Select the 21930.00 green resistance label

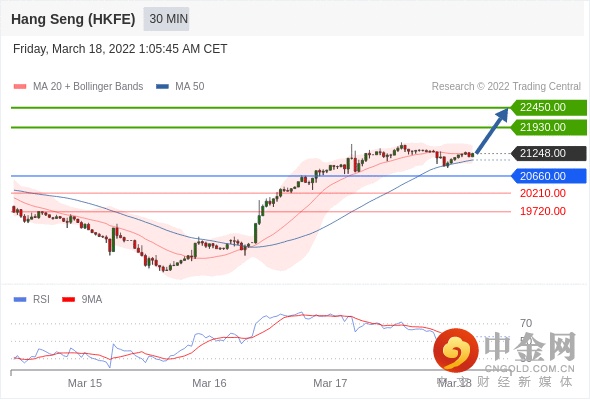(x=548, y=128)
